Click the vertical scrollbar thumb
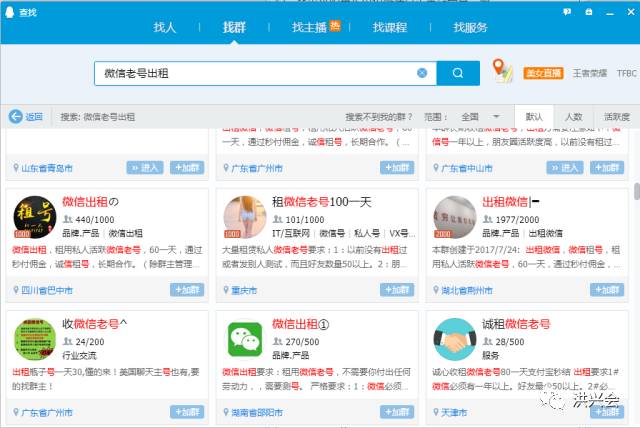Image resolution: width=640 pixels, height=428 pixels. pyautogui.click(x=636, y=191)
